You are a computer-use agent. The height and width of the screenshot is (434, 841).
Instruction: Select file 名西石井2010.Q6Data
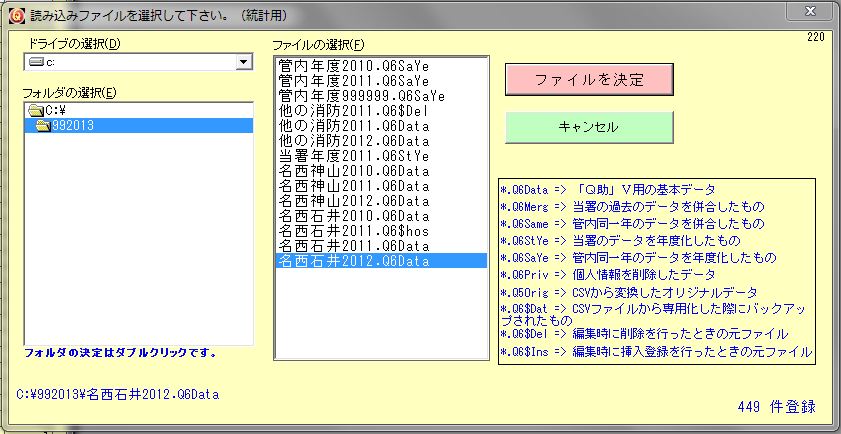tap(354, 216)
